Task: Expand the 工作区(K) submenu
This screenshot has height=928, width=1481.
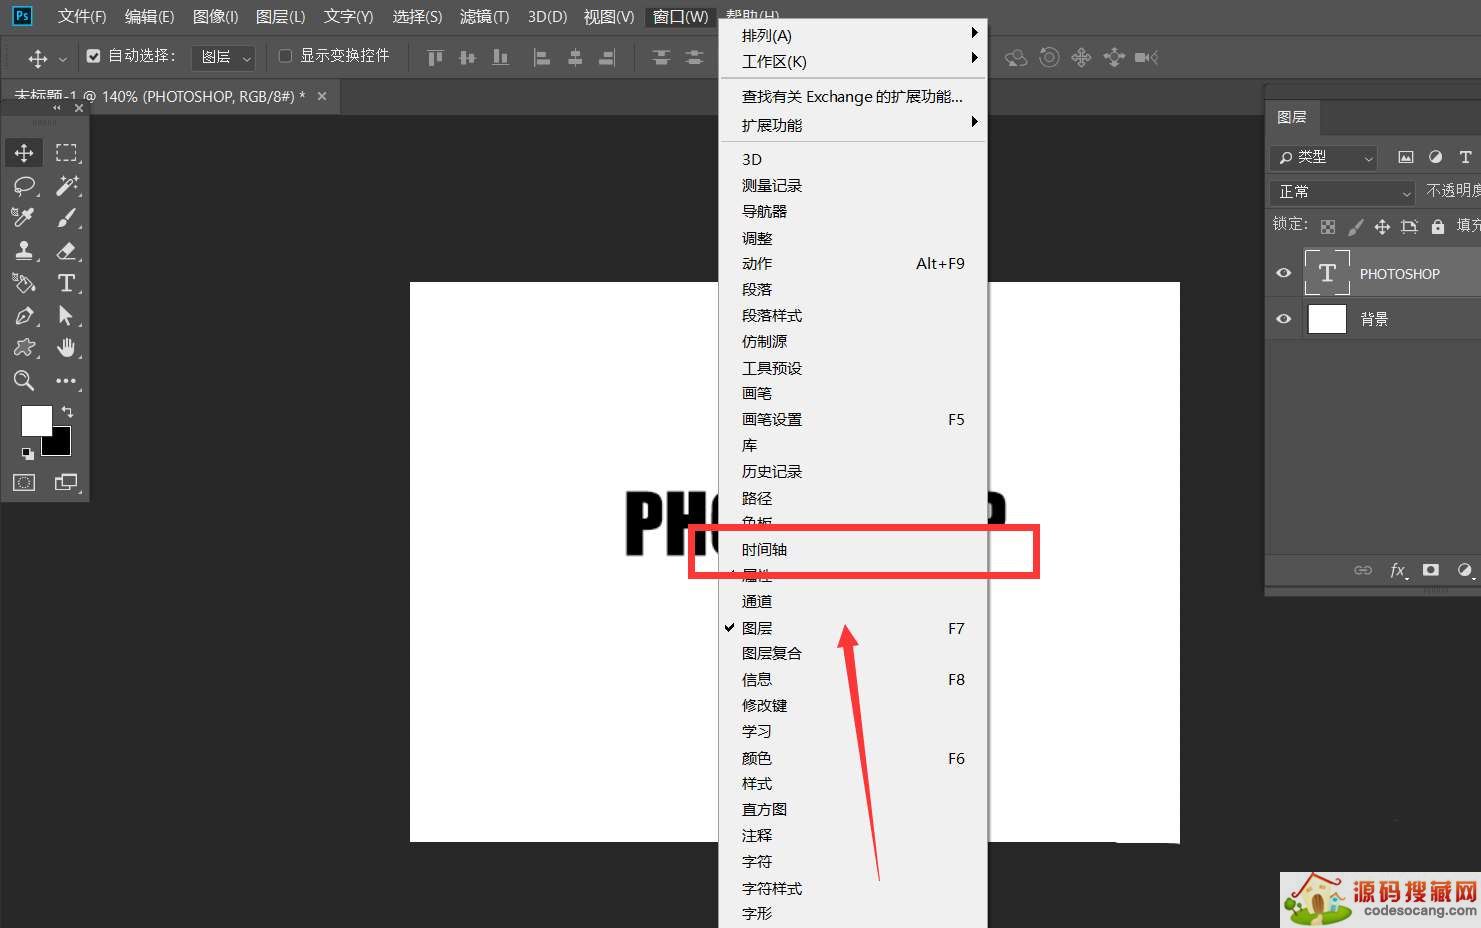Action: 853,61
